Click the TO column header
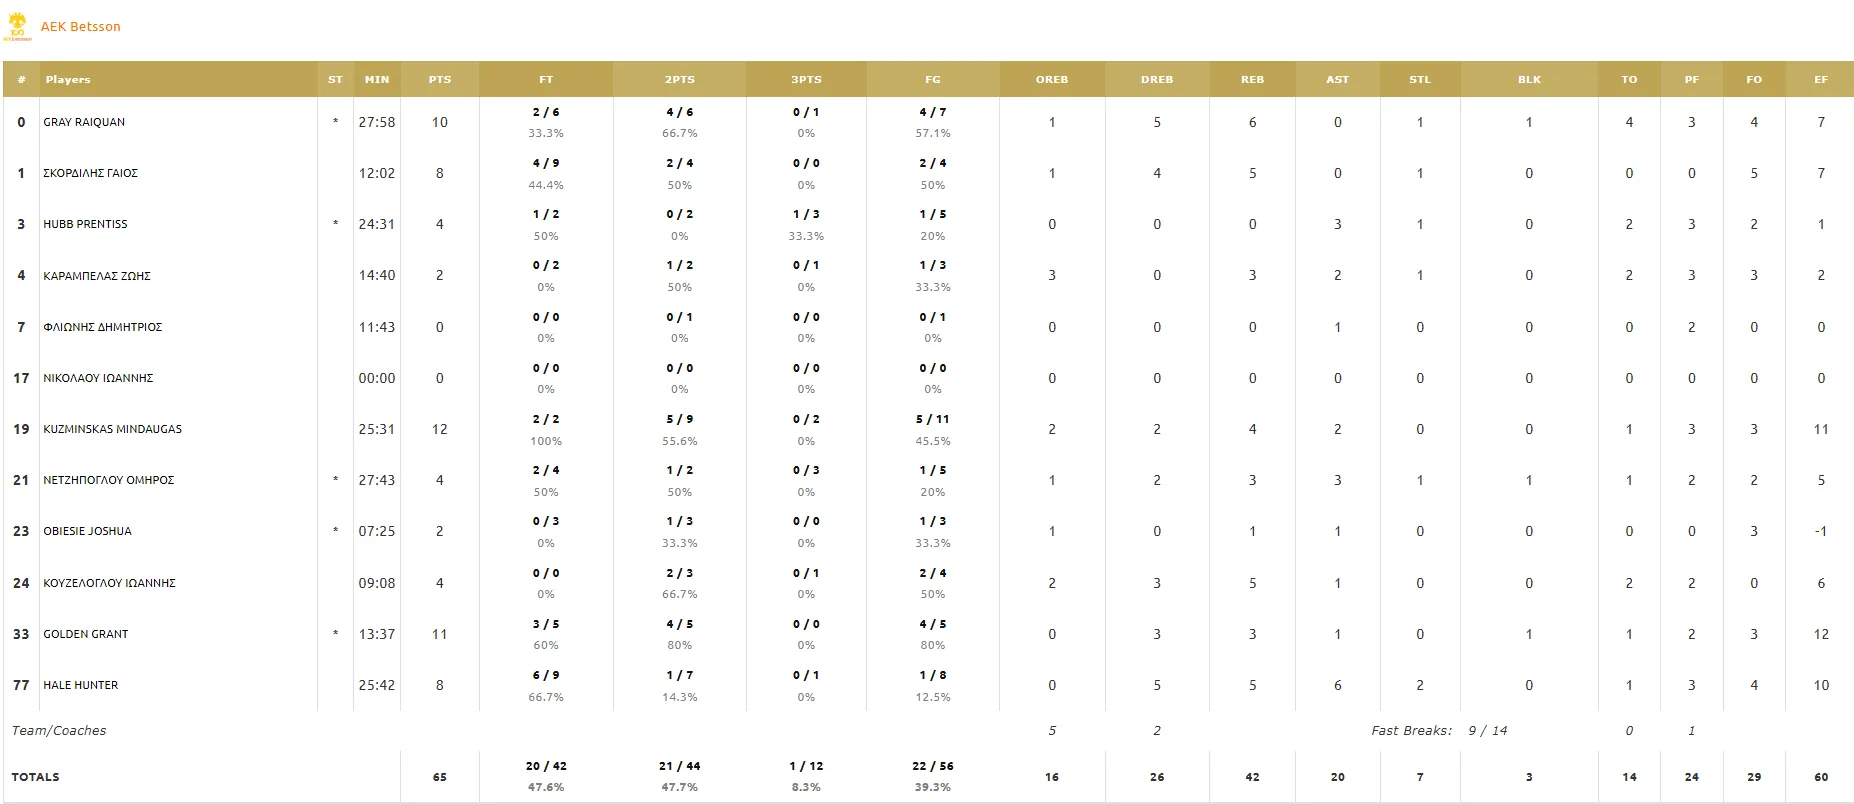The image size is (1854, 804). [x=1629, y=79]
